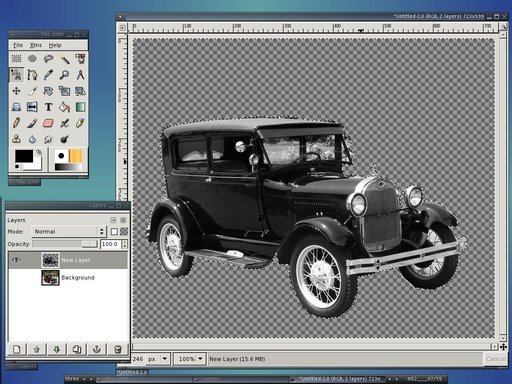Select the Color Picker eyedropper tool
The height and width of the screenshot is (384, 512).
pyautogui.click(x=48, y=75)
